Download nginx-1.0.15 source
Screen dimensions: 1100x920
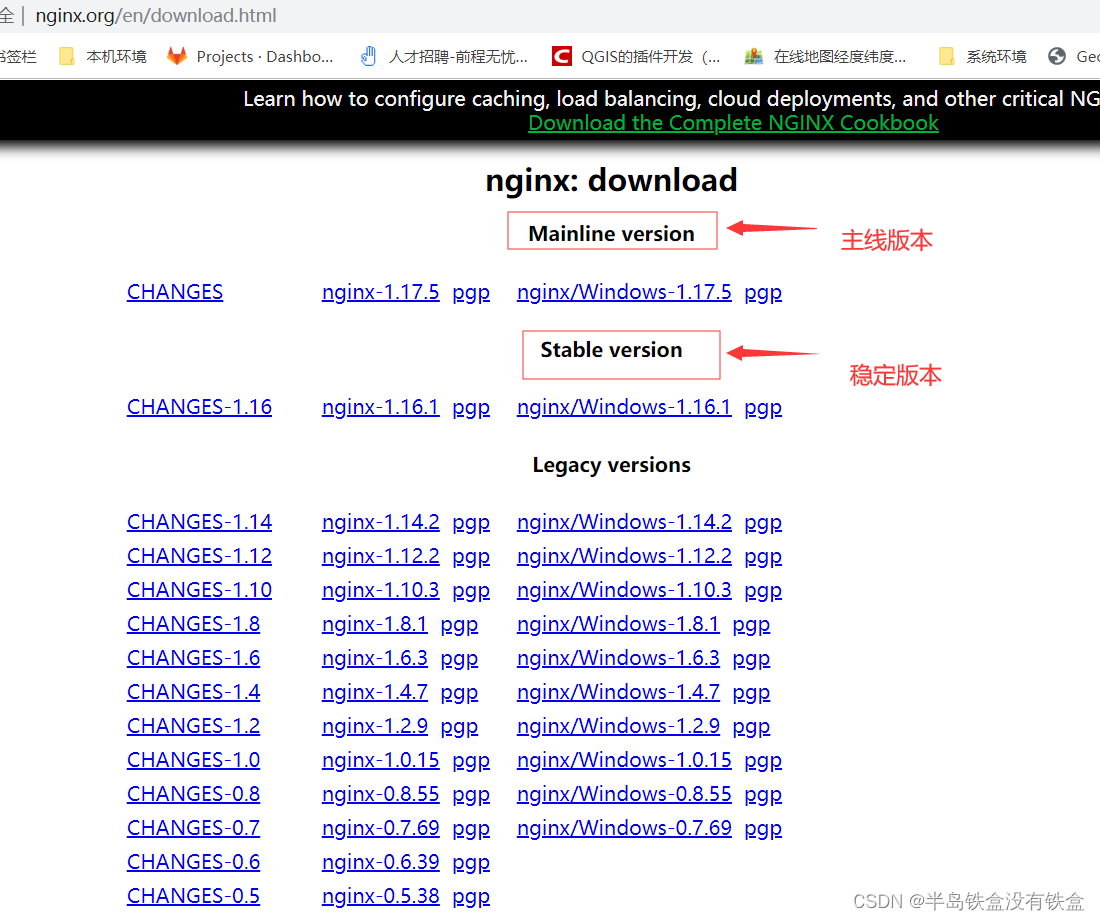[380, 760]
